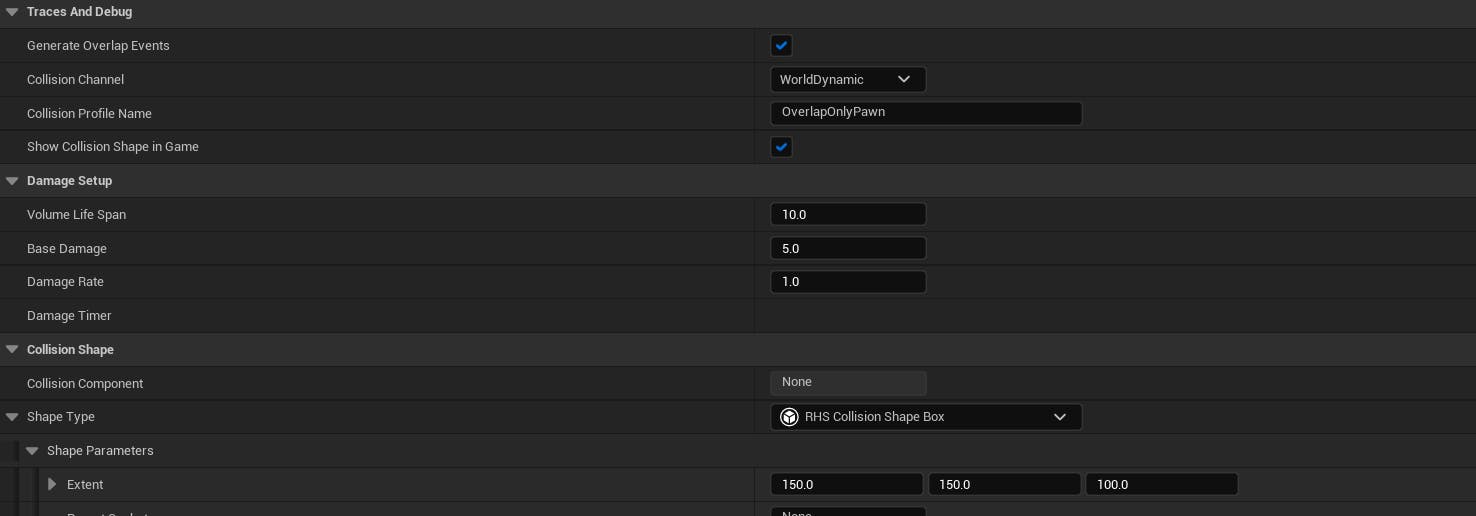Open the Collision Channel WorldDynamic dropdown

[848, 80]
